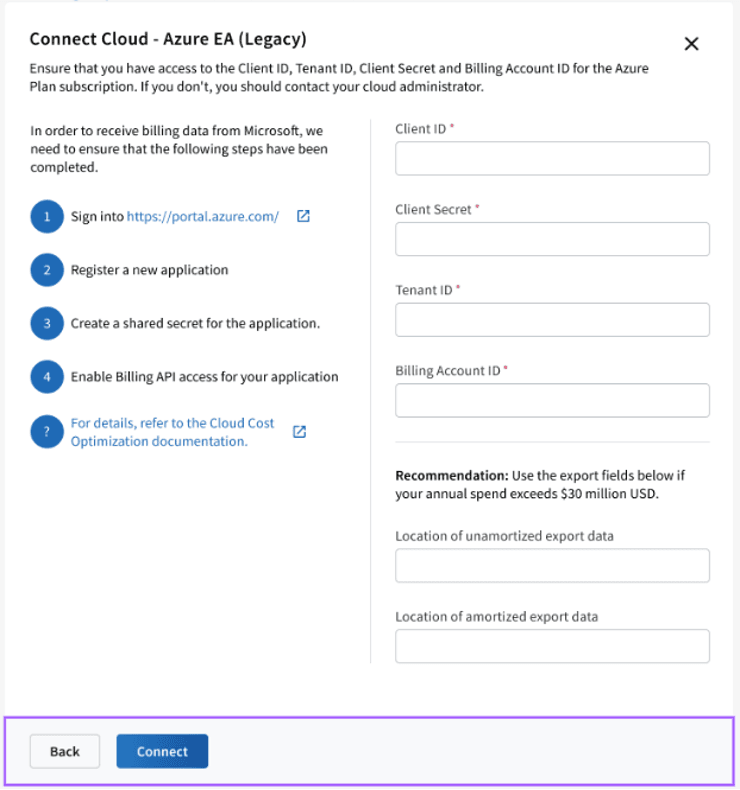The width and height of the screenshot is (740, 790).
Task: Click the question mark help circle
Action: [x=47, y=432]
